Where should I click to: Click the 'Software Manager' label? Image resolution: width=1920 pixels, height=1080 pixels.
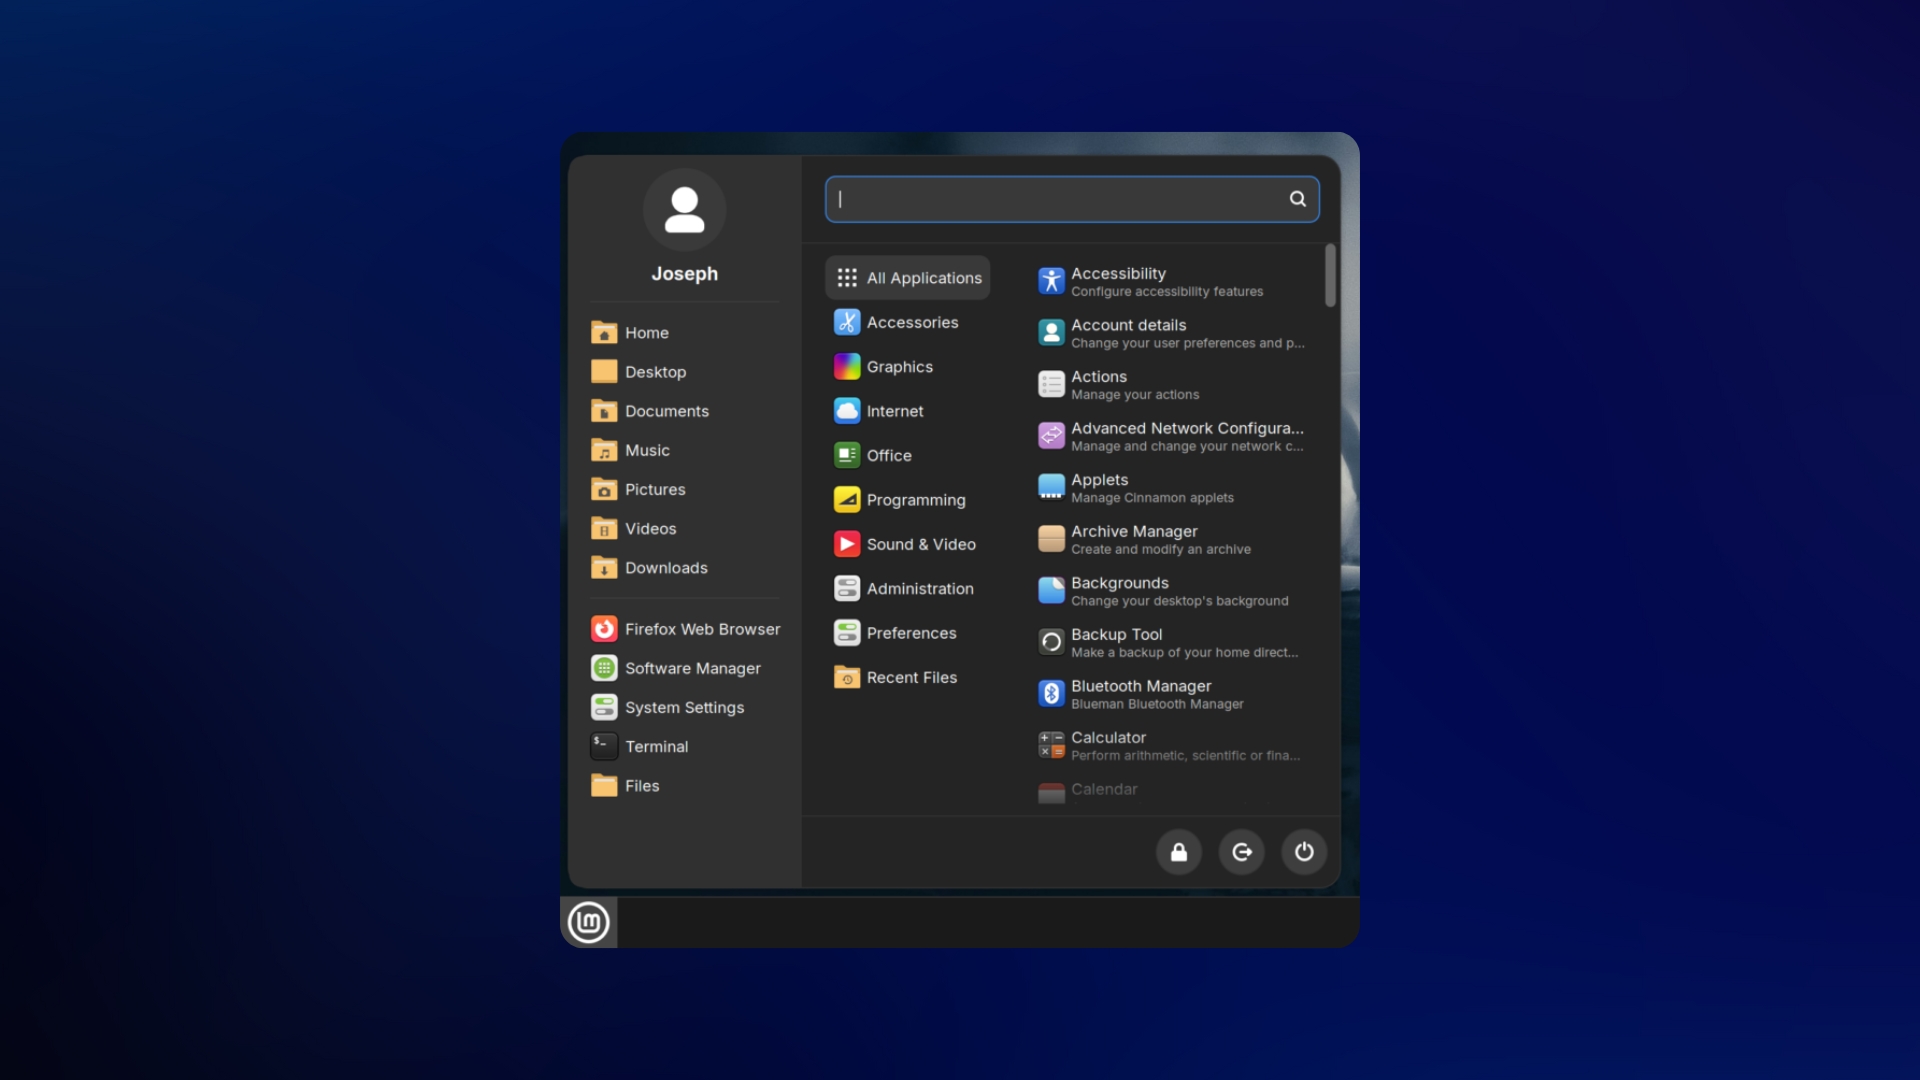692,668
